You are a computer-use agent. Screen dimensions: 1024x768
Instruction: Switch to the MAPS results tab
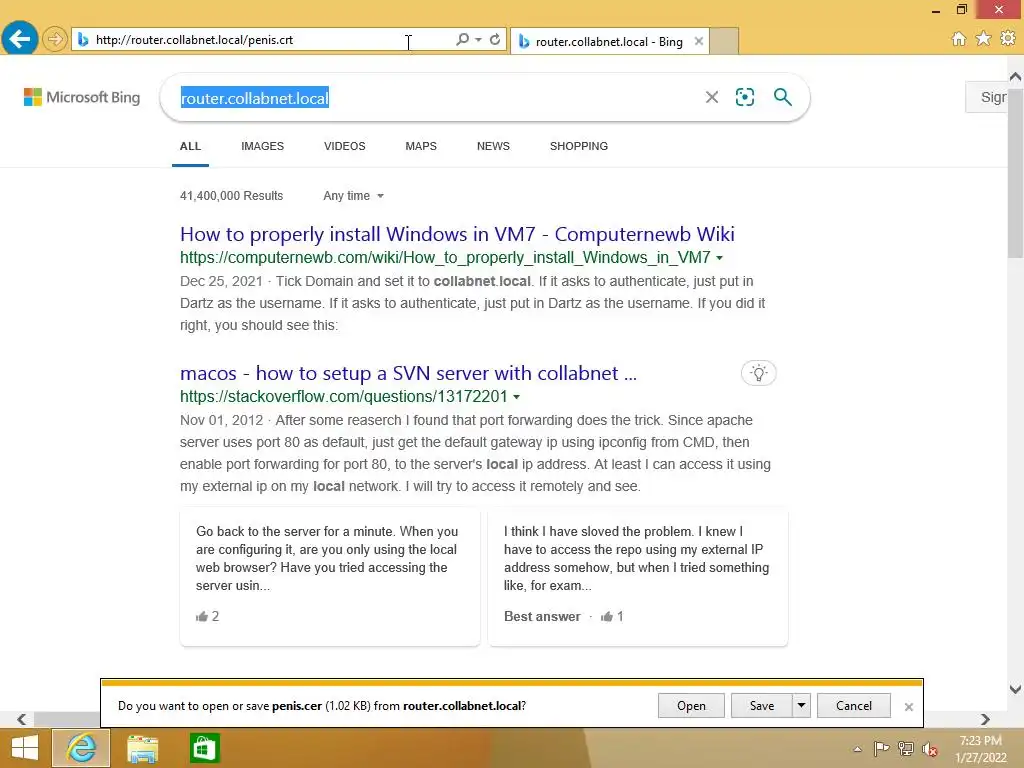(421, 146)
